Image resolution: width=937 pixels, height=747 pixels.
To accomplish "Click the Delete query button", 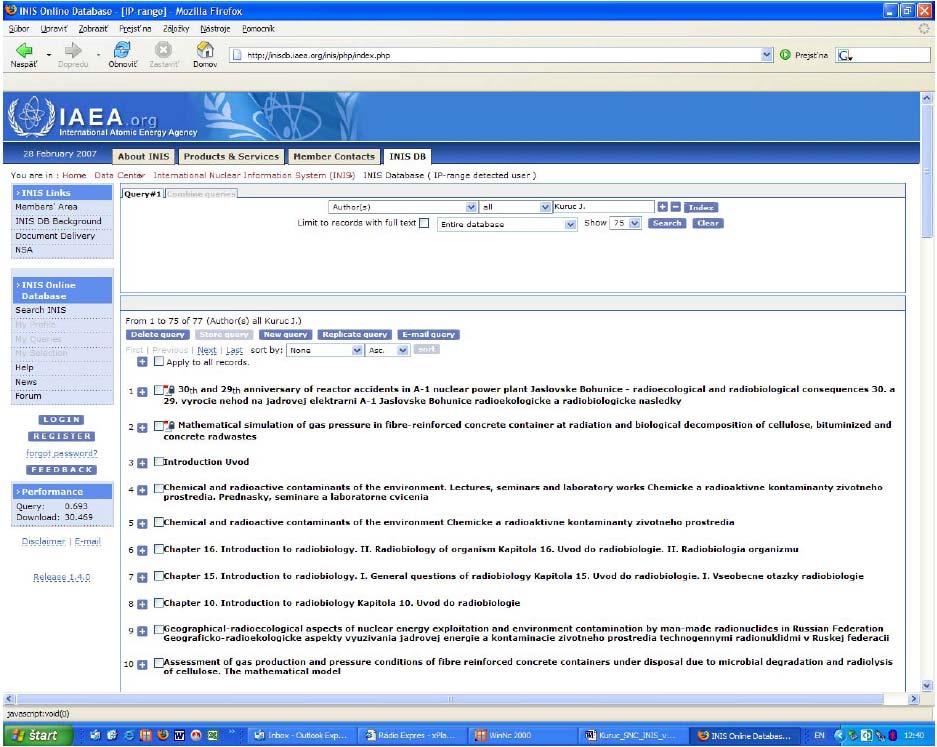I will [x=158, y=335].
